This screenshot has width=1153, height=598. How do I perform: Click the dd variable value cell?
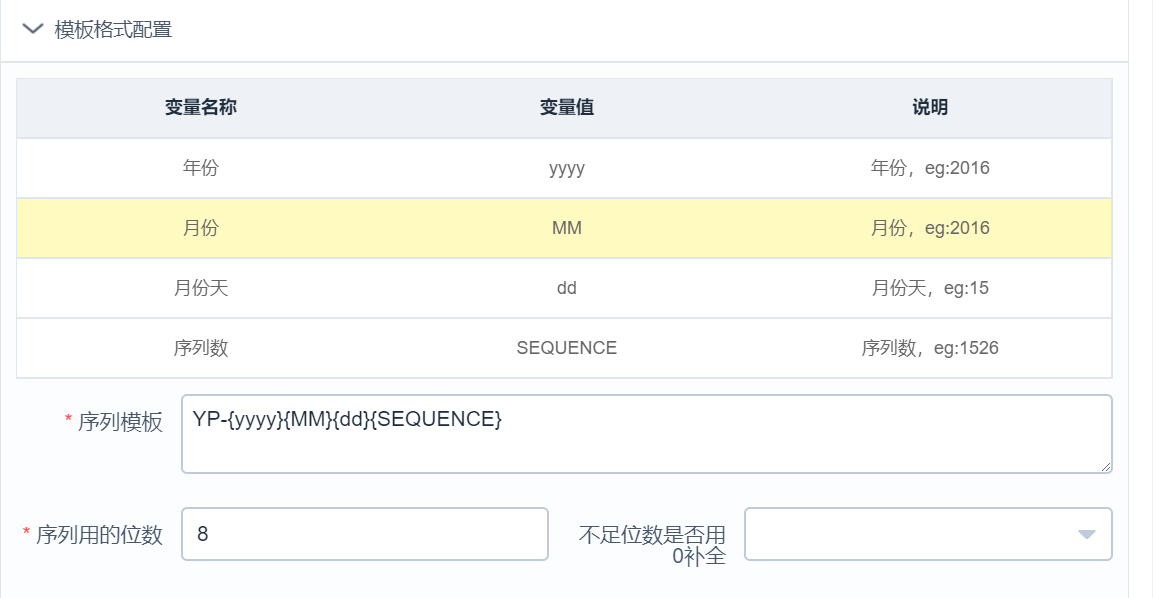[566, 288]
